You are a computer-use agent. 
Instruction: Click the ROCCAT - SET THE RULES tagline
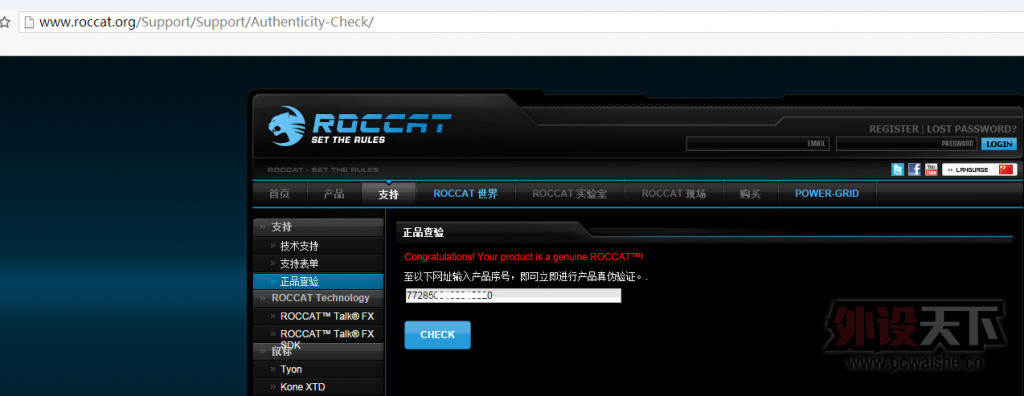pos(323,170)
